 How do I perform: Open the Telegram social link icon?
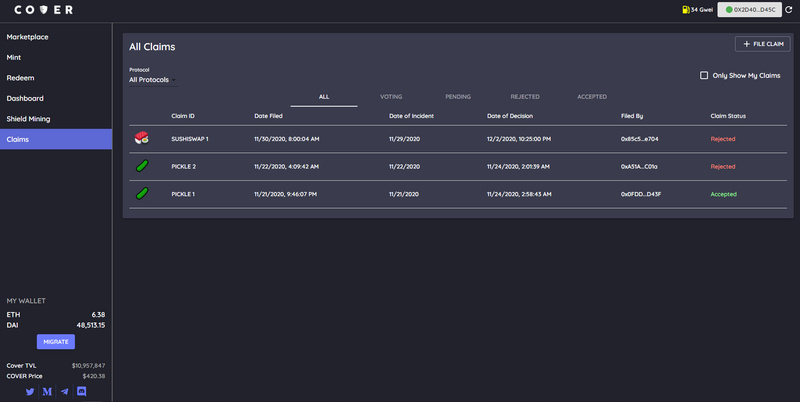64,392
